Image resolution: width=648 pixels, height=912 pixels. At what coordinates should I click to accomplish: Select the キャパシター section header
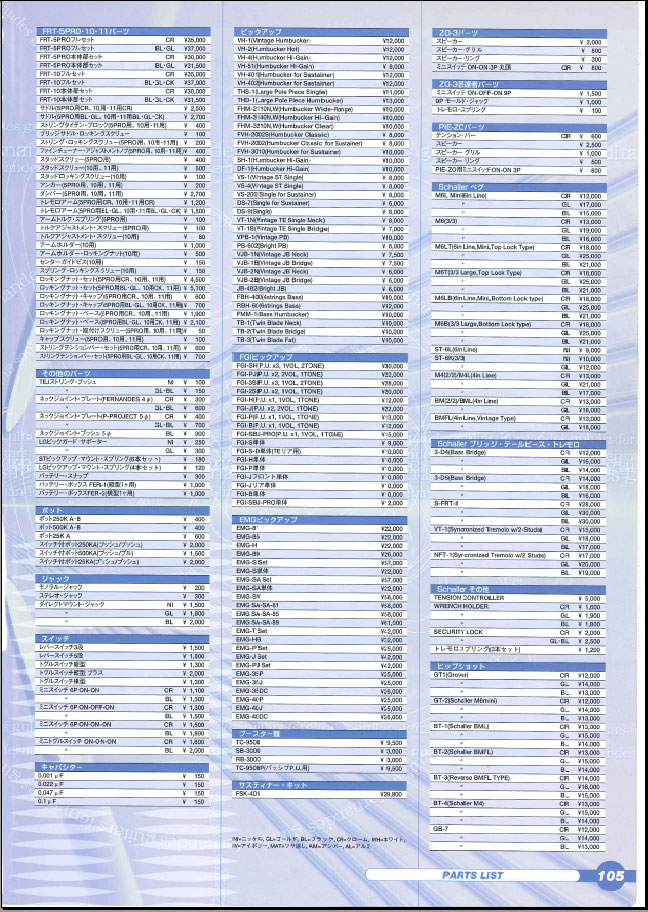[x=123, y=767]
